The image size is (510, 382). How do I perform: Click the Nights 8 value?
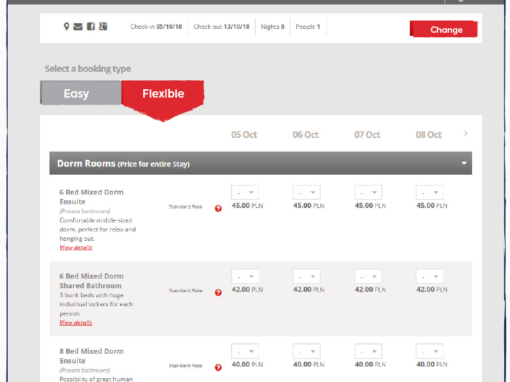pos(272,27)
